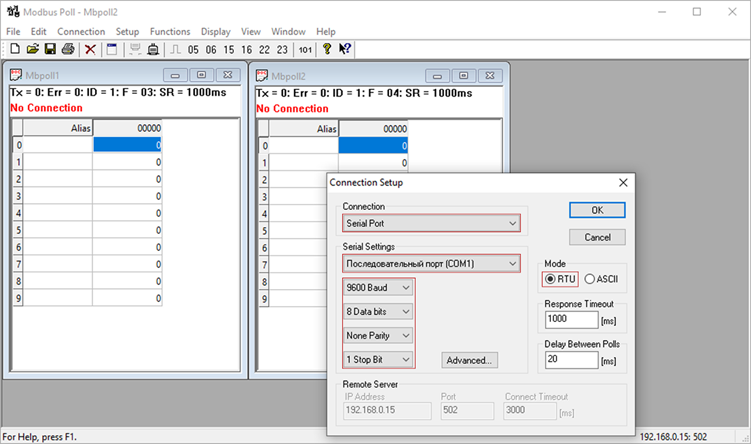
Task: Click 192.168.0.15: 502 in status bar
Action: [673, 437]
